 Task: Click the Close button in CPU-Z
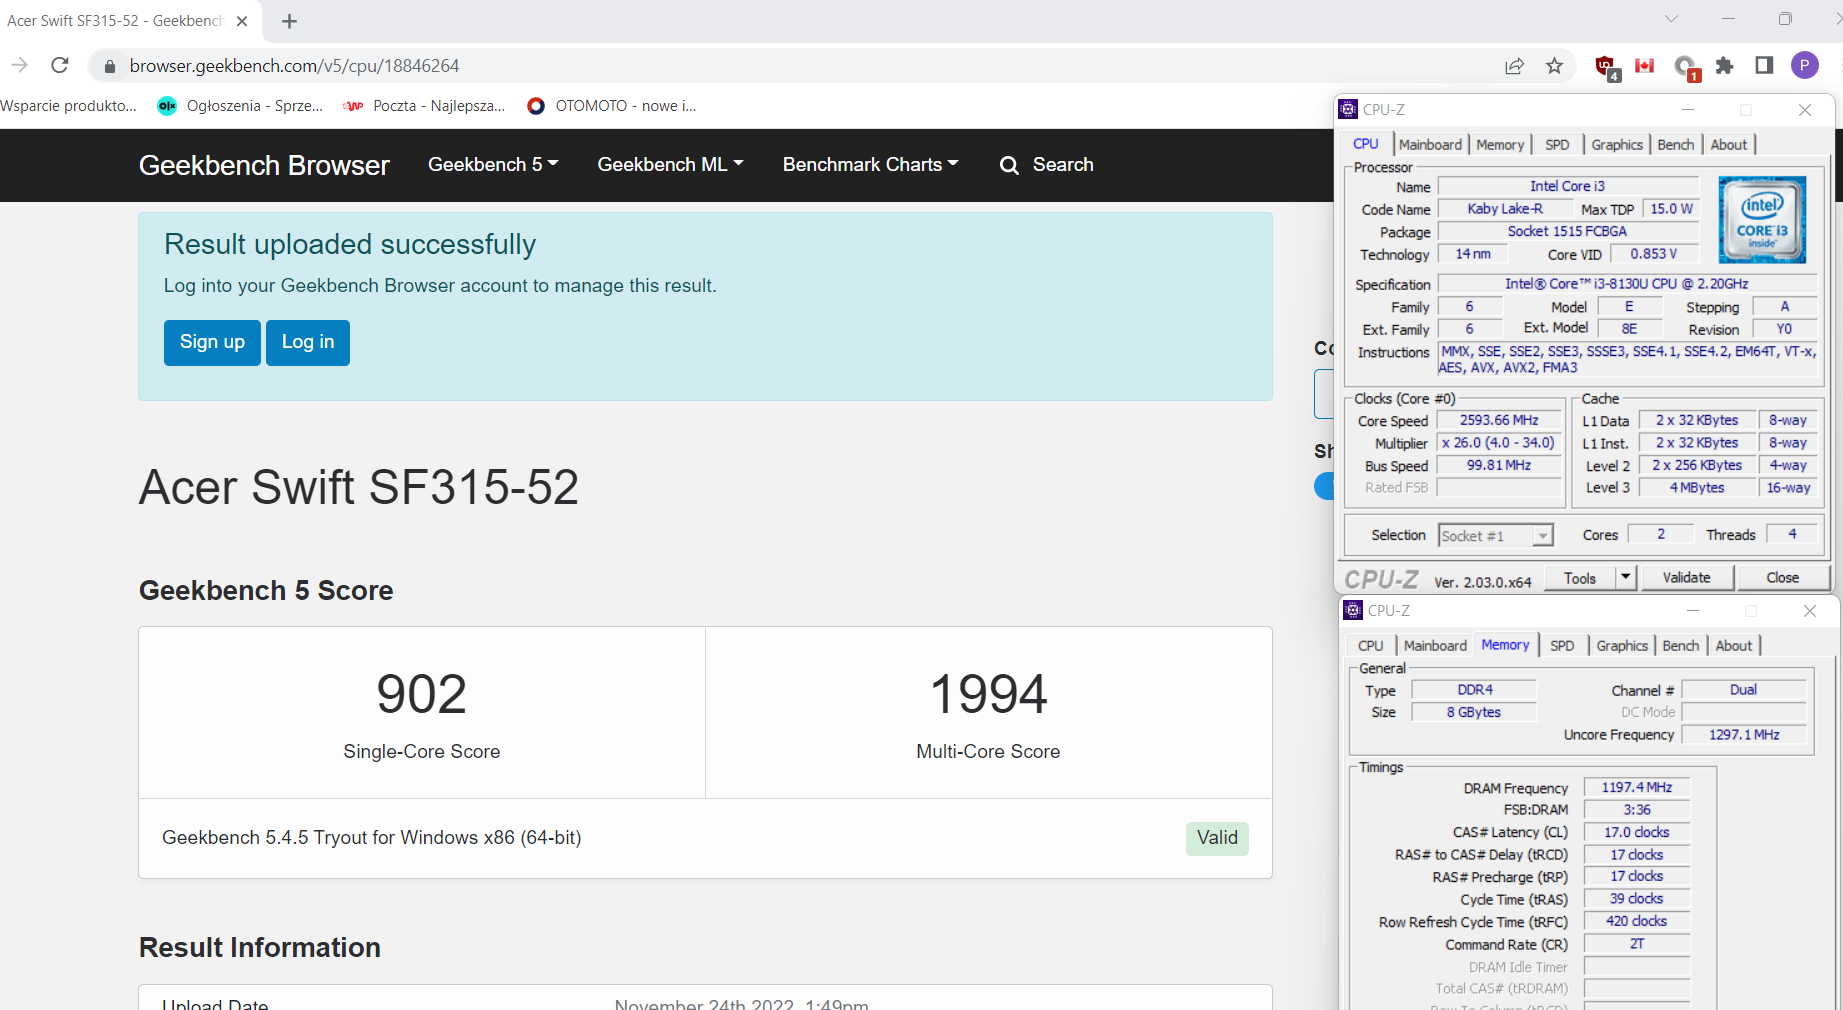pyautogui.click(x=1783, y=577)
